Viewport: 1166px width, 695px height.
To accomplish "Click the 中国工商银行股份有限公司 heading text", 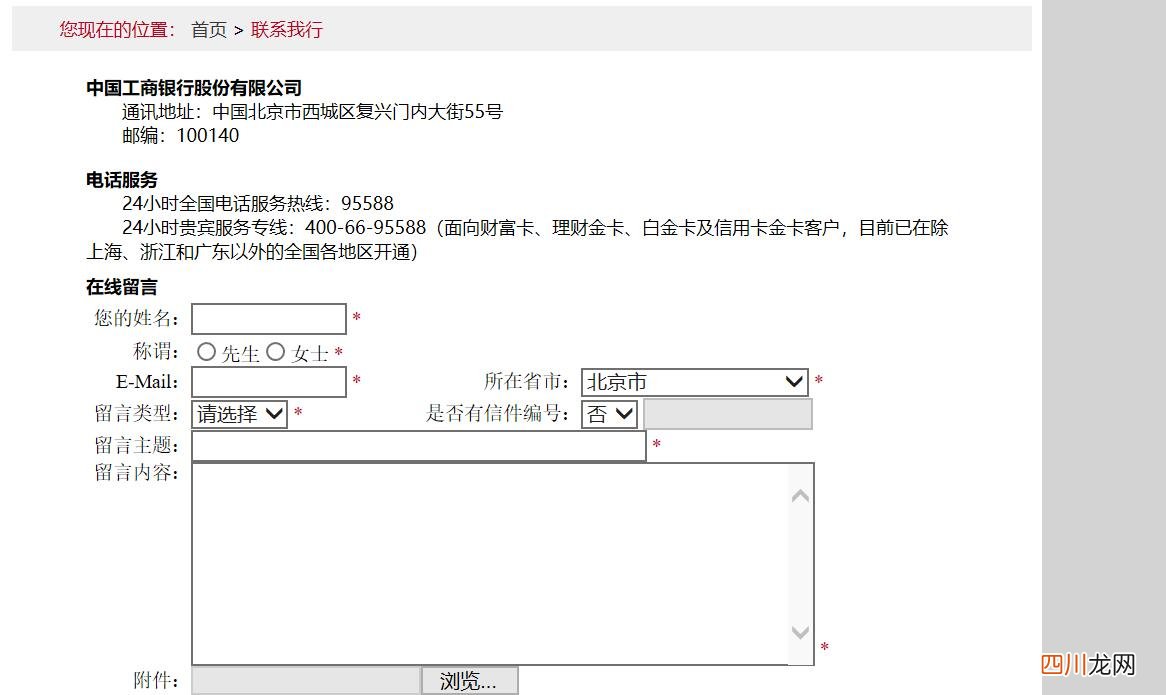I will (x=194, y=88).
